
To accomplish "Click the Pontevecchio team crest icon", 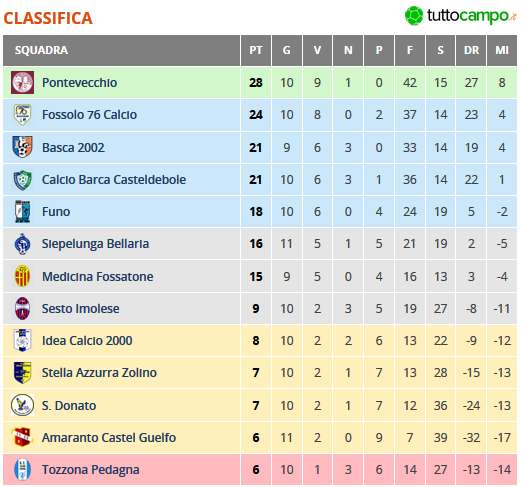I will (x=22, y=82).
